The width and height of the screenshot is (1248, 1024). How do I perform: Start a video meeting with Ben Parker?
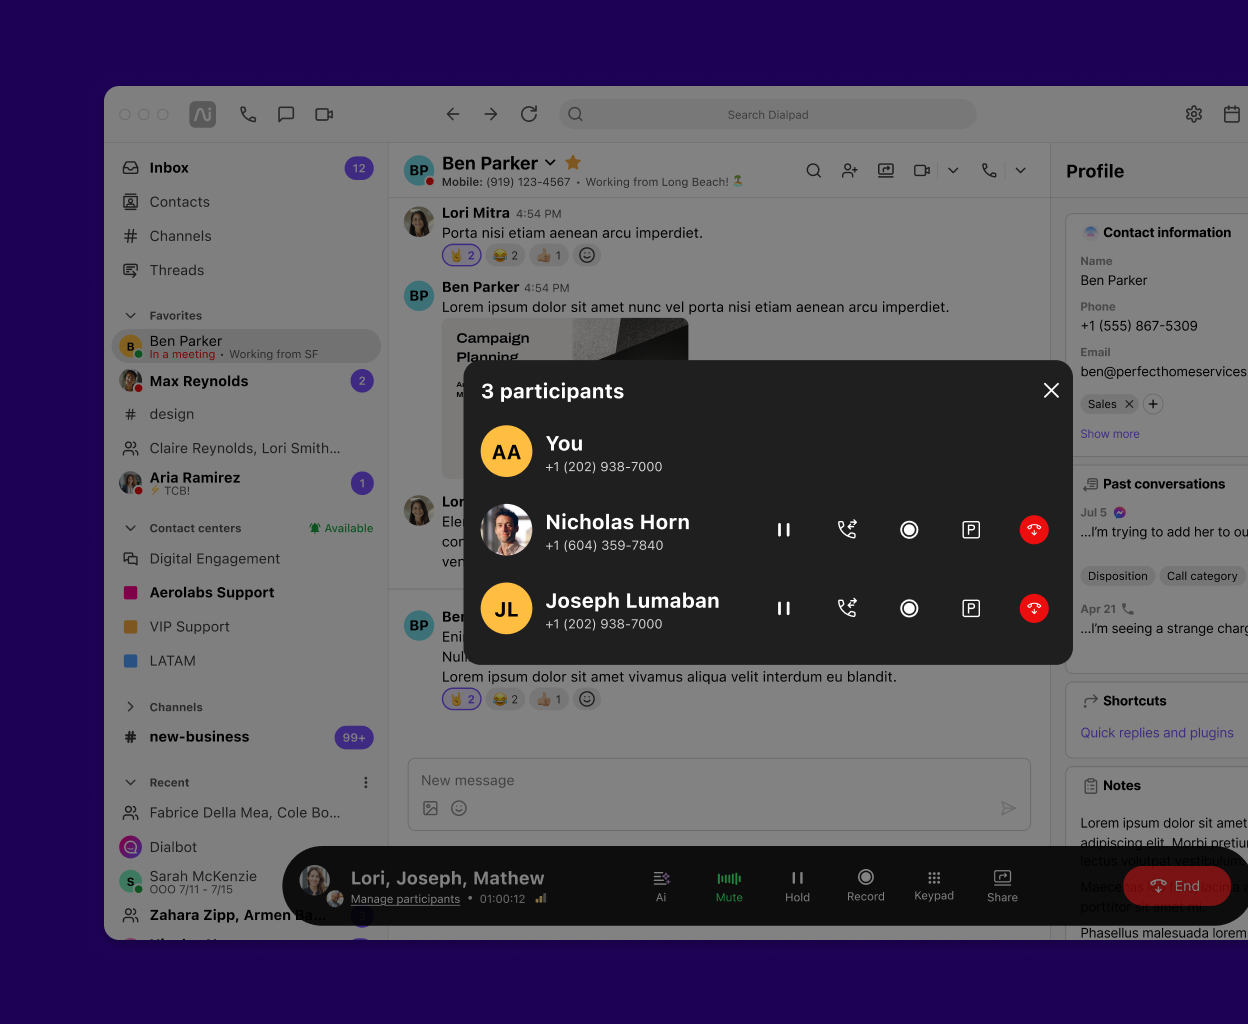[x=921, y=170]
